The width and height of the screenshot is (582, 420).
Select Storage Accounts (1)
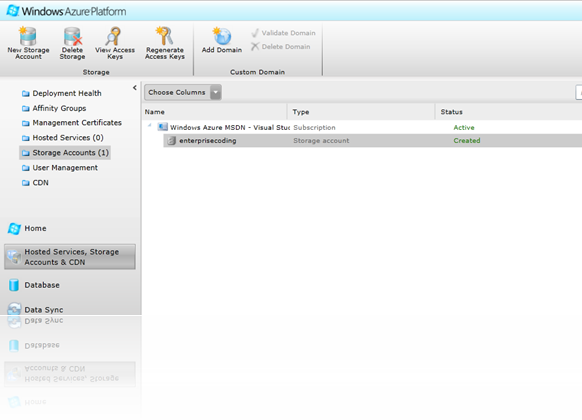point(65,153)
